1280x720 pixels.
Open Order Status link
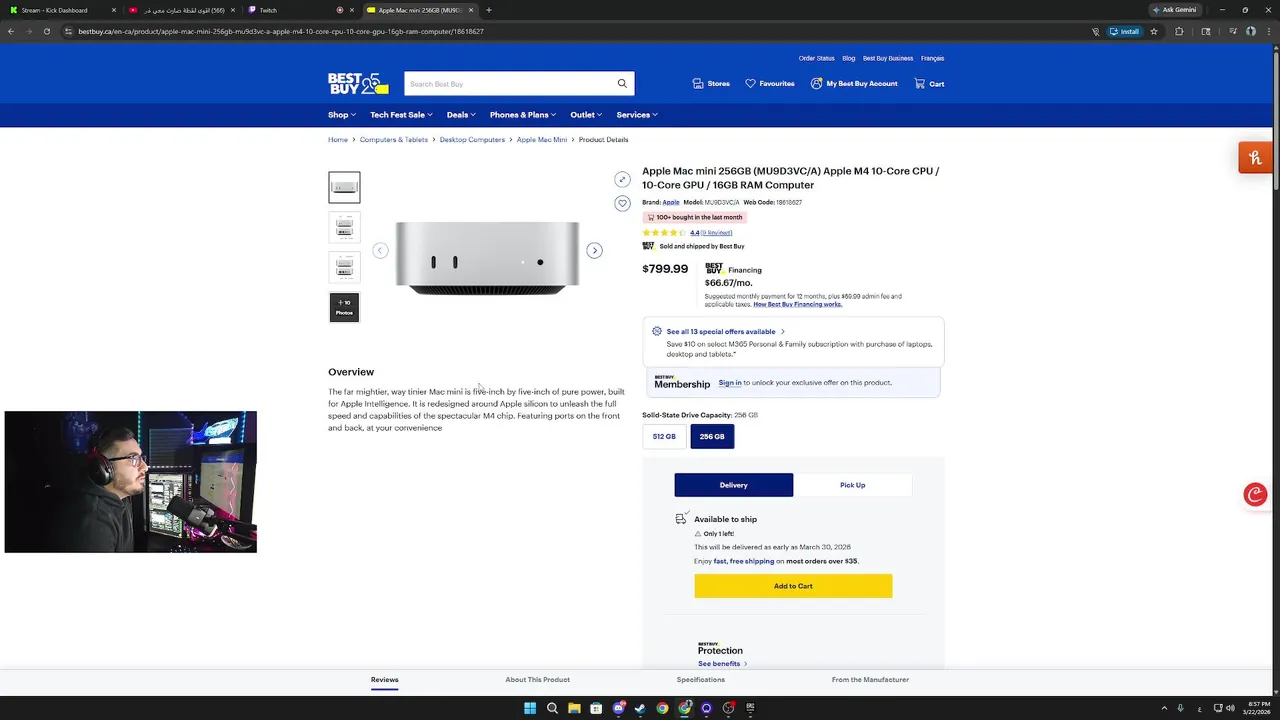click(816, 58)
